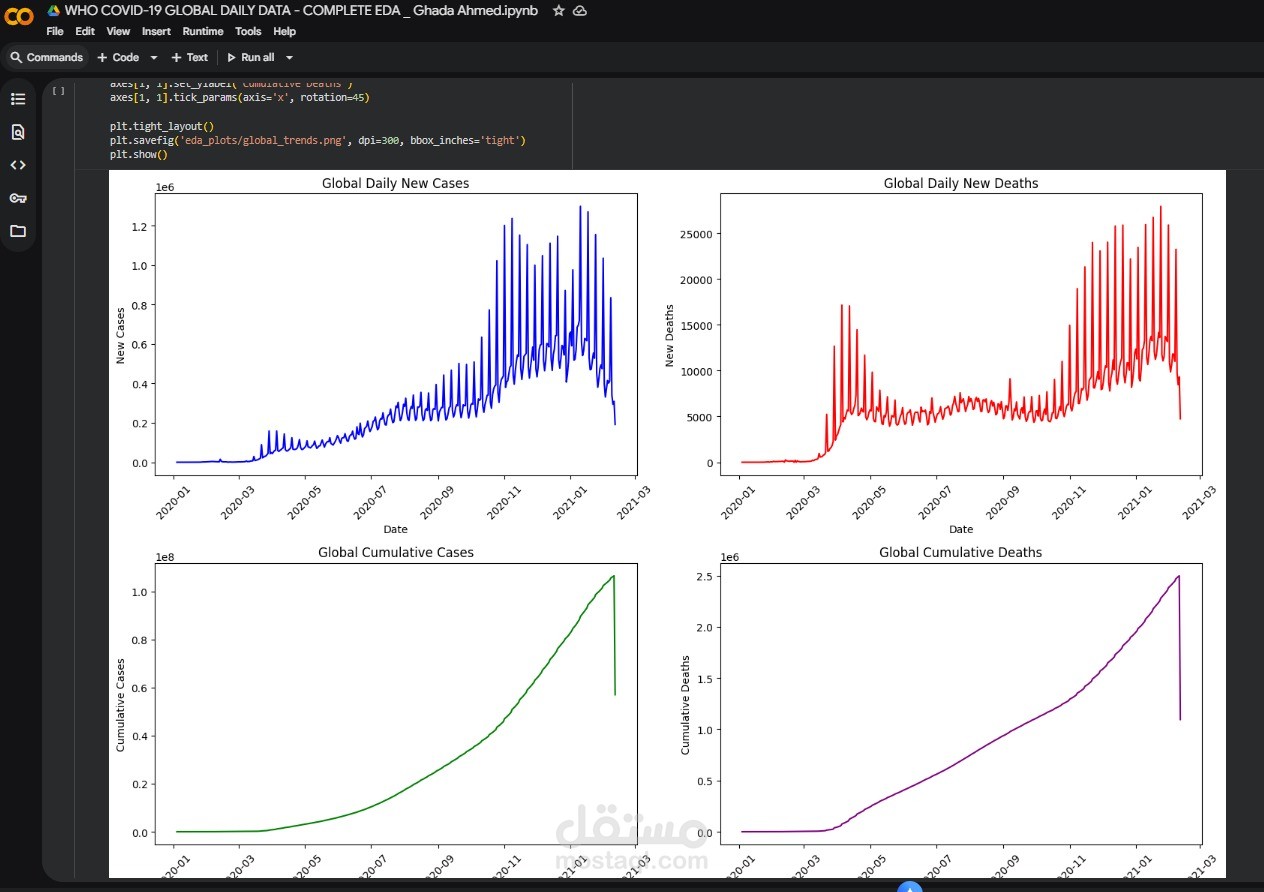
Task: Click the blue floating button at the bottom
Action: click(909, 887)
